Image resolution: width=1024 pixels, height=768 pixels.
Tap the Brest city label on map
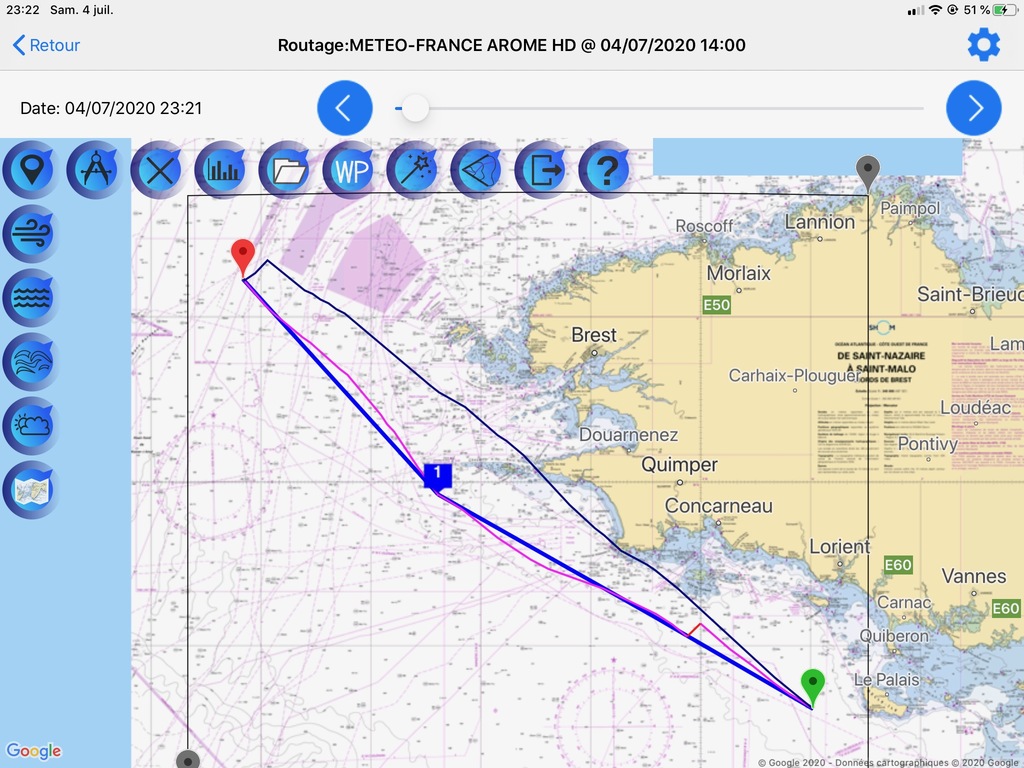click(594, 335)
